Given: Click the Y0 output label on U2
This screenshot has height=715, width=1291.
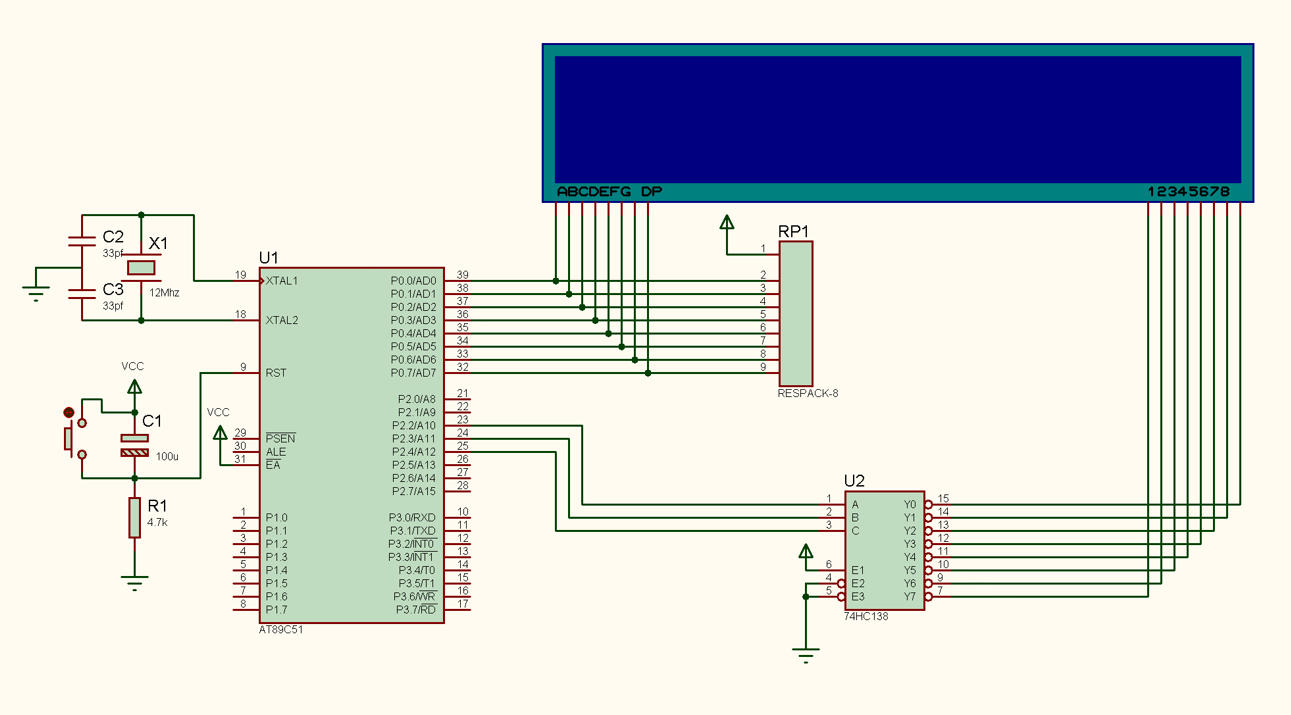Looking at the screenshot, I should pyautogui.click(x=909, y=505).
